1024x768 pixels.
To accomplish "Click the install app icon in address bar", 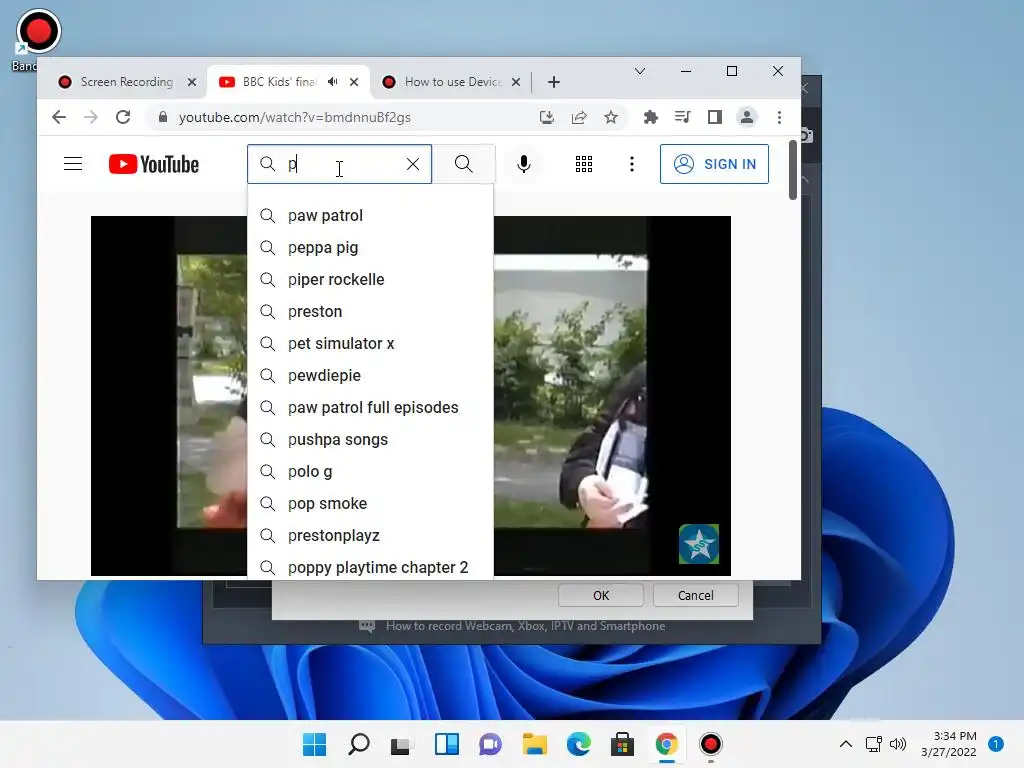I will [x=547, y=117].
